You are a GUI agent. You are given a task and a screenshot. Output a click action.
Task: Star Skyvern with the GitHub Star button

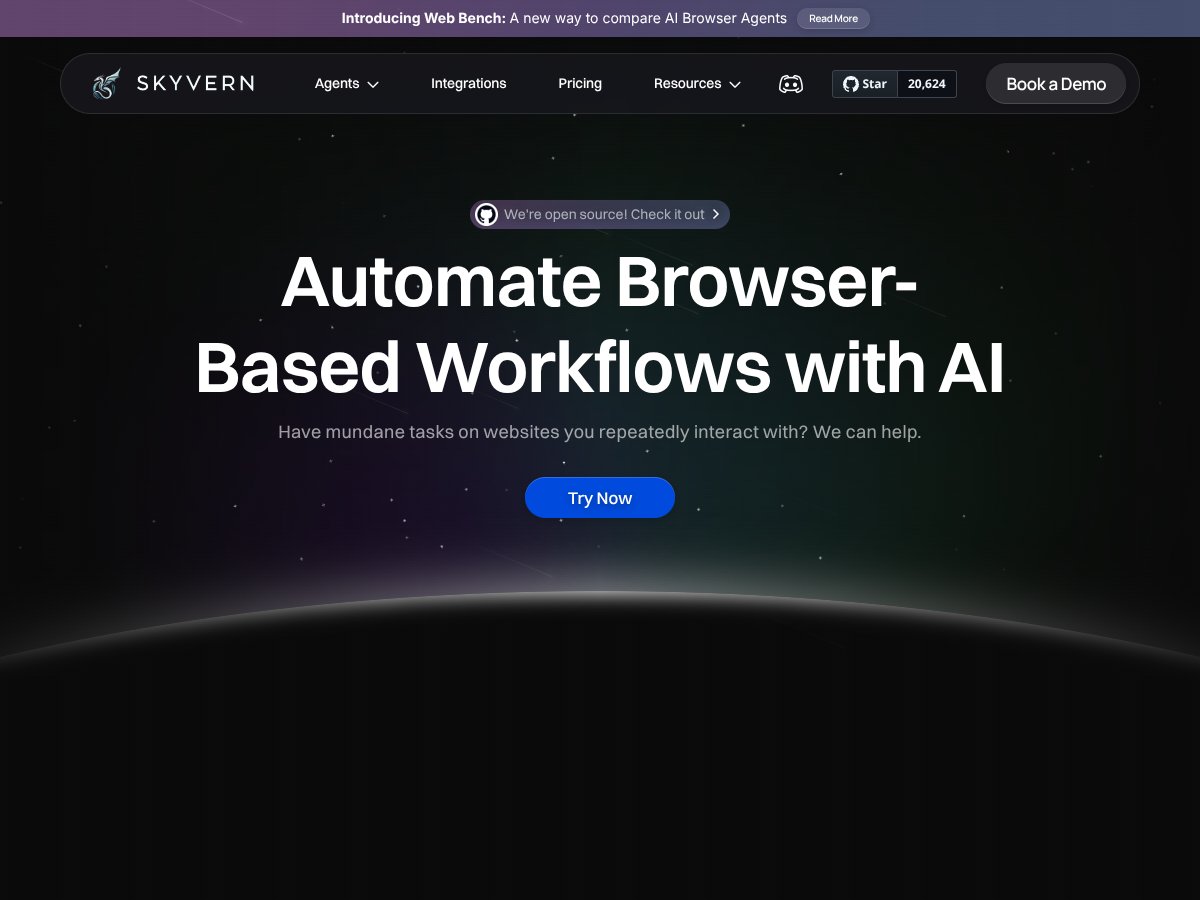865,84
